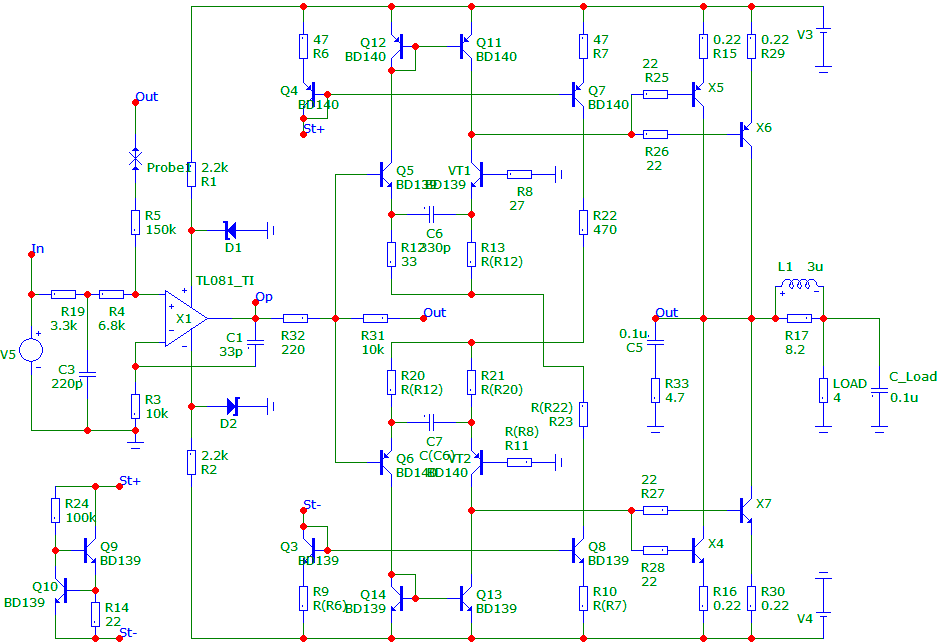This screenshot has width=940, height=644.
Task: Click transistor Q7 BD140 symbol
Action: [x=578, y=94]
